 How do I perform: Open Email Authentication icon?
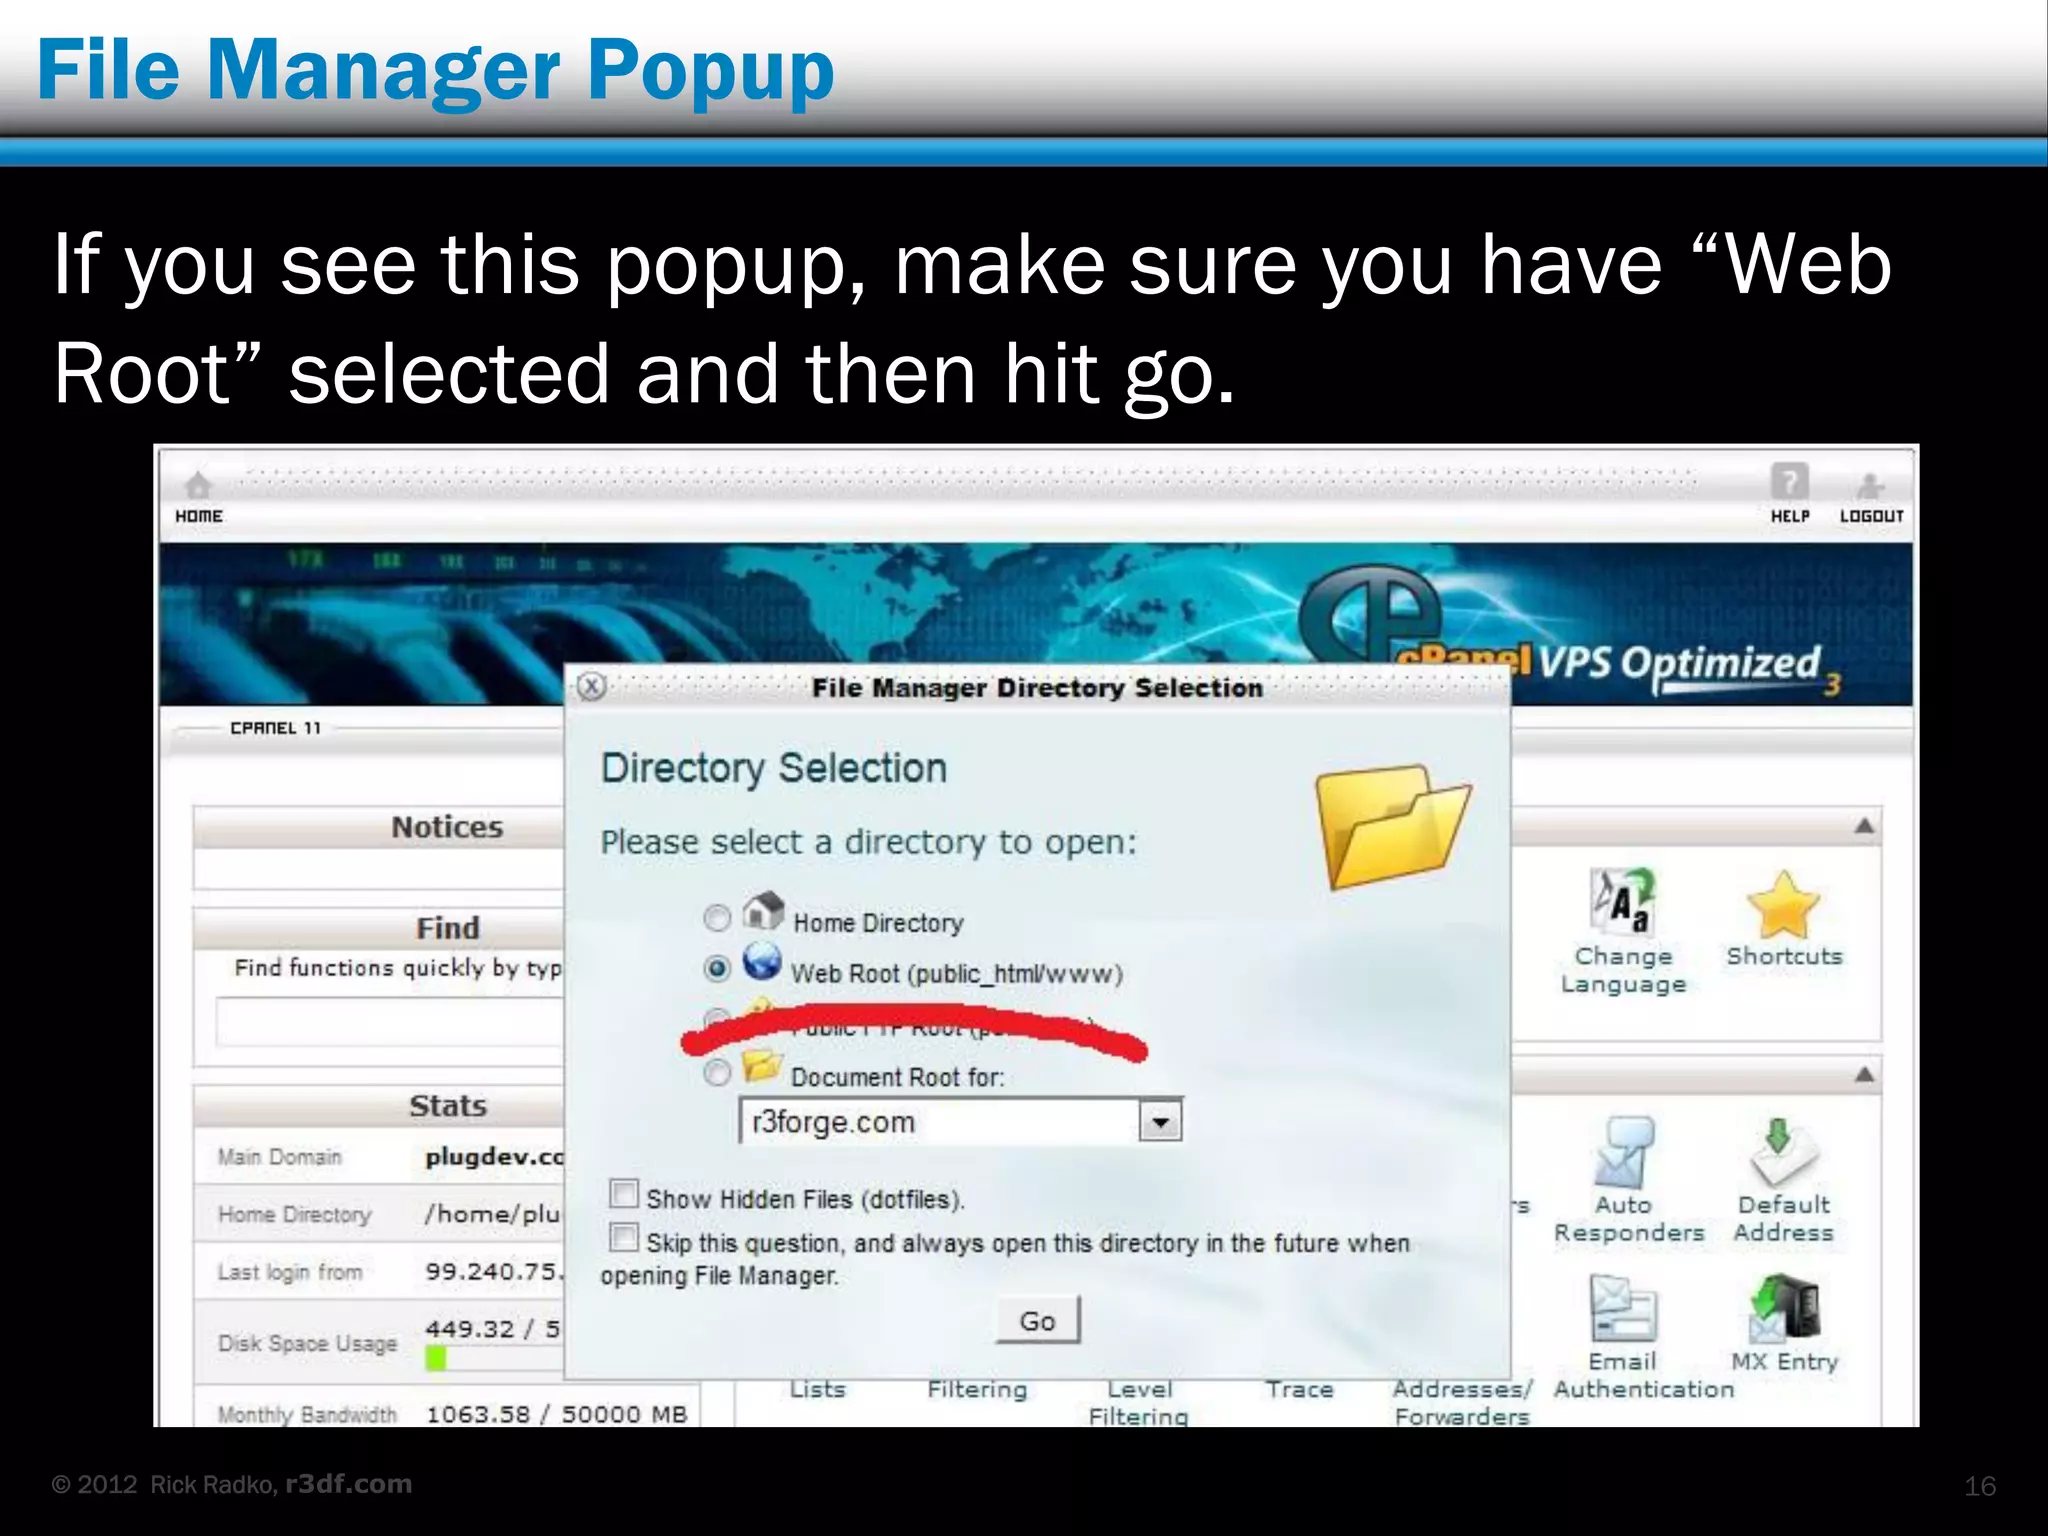(x=1623, y=1308)
